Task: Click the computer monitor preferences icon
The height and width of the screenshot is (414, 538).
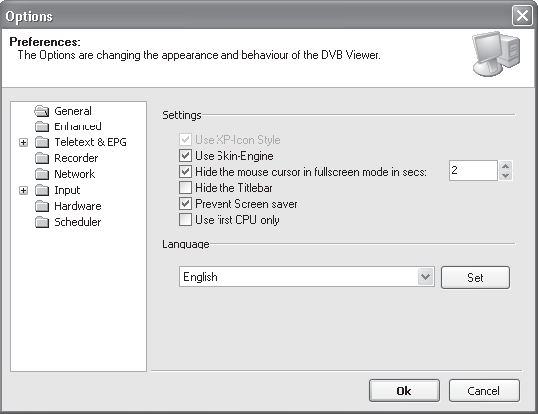Action: click(x=496, y=54)
